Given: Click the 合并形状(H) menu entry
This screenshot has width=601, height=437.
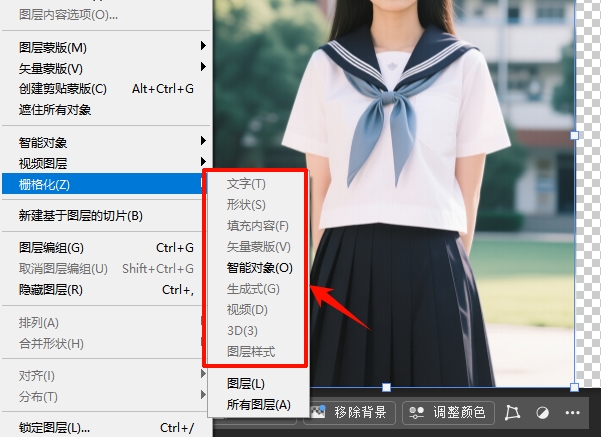Looking at the screenshot, I should 106,344.
